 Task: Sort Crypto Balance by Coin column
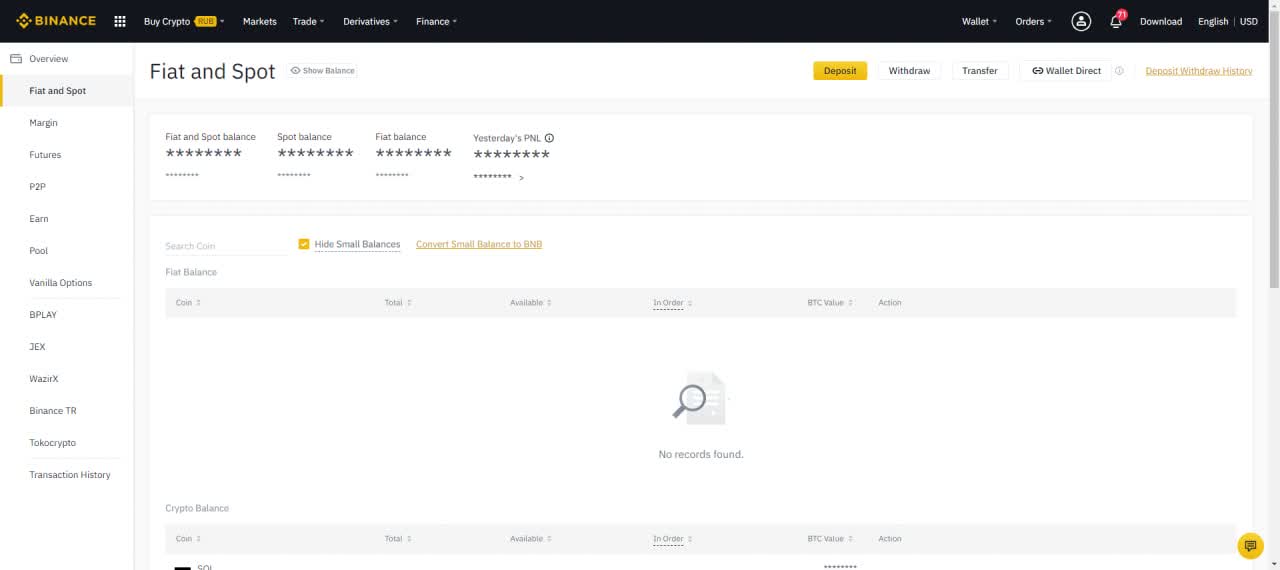[x=188, y=539]
